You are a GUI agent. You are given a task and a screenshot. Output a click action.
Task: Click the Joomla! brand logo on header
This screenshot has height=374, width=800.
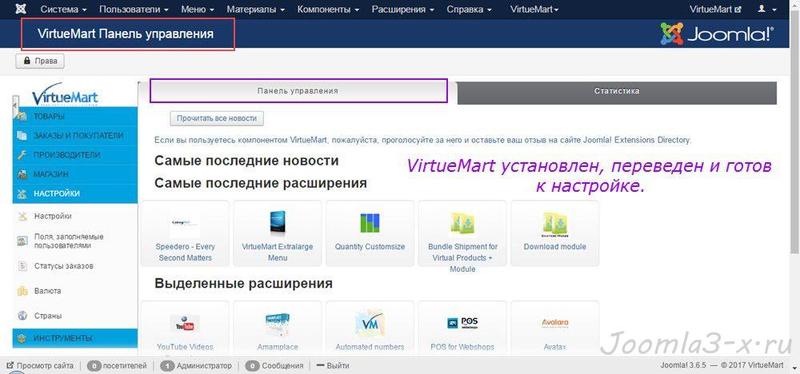(x=717, y=34)
